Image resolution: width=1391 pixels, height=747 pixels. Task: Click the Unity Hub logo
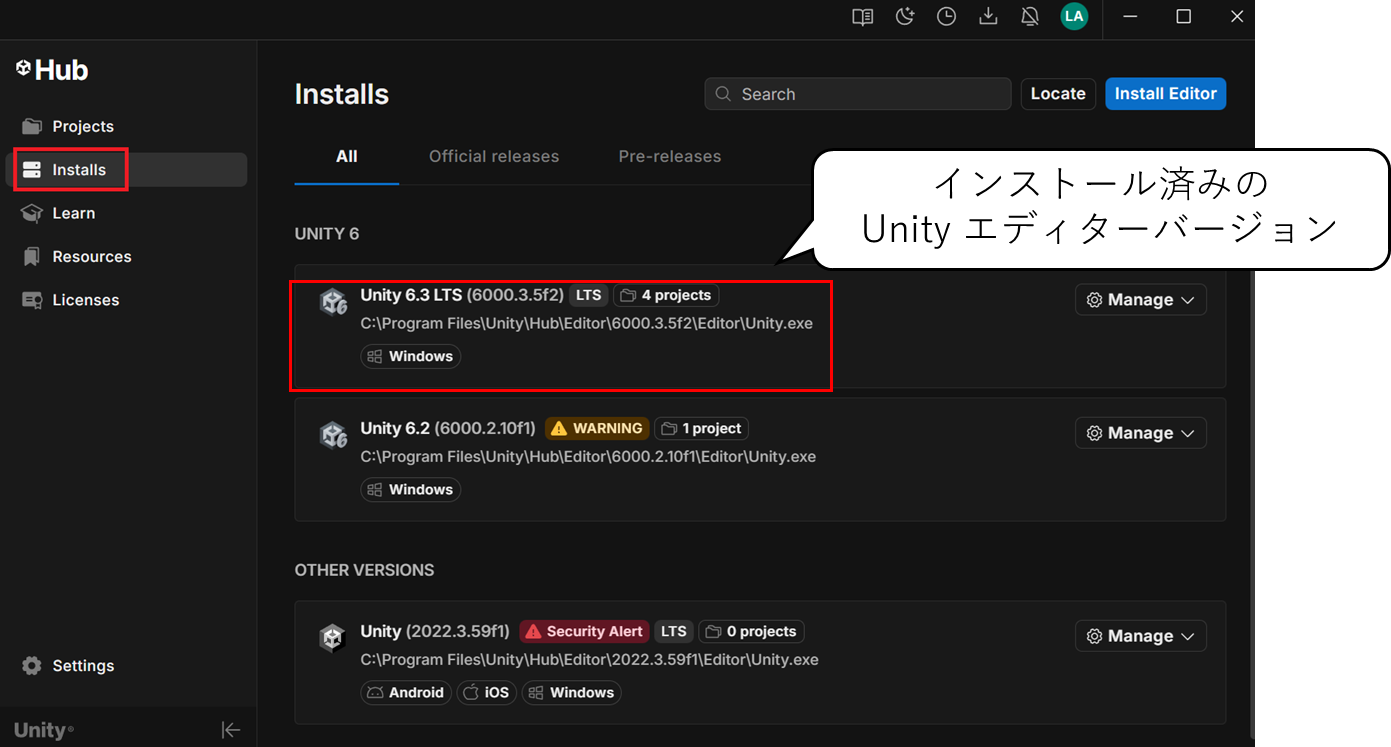click(51, 69)
